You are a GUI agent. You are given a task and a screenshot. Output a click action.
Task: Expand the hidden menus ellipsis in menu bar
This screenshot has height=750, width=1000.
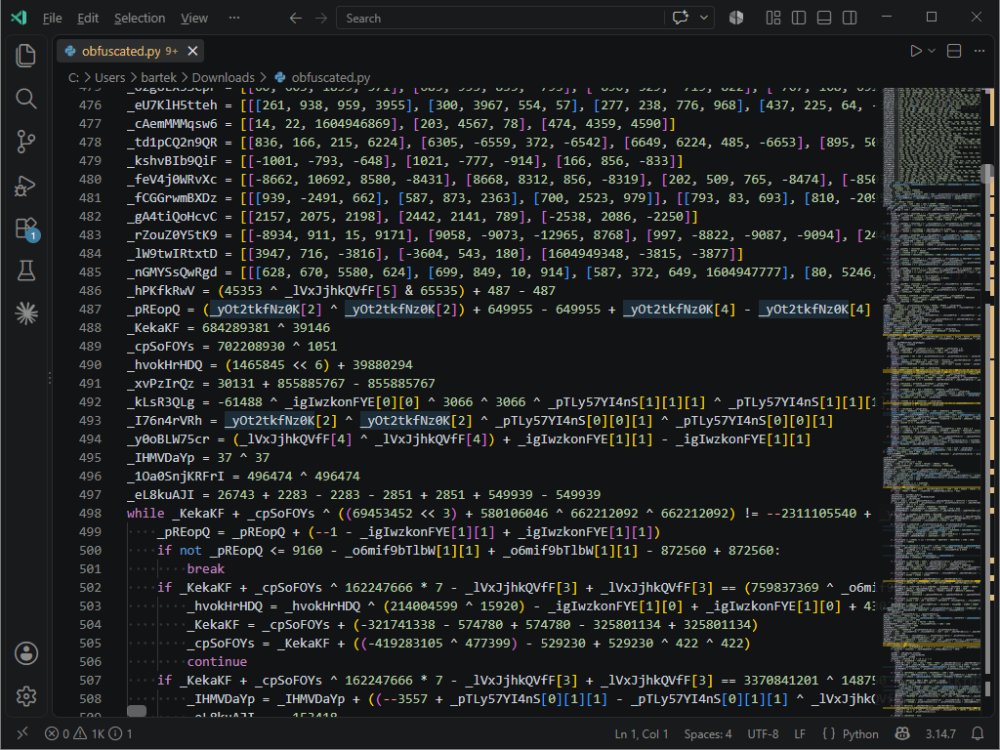[234, 18]
